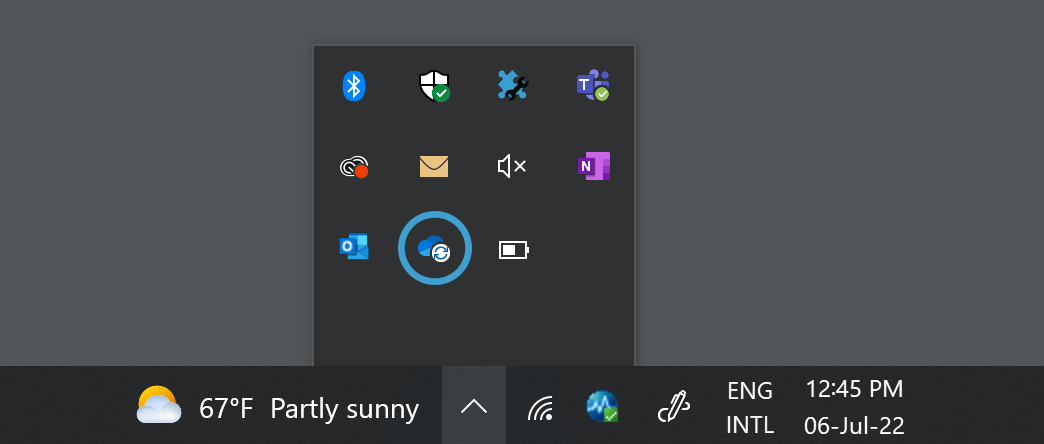Collapse the hidden icons chevron

coord(474,406)
